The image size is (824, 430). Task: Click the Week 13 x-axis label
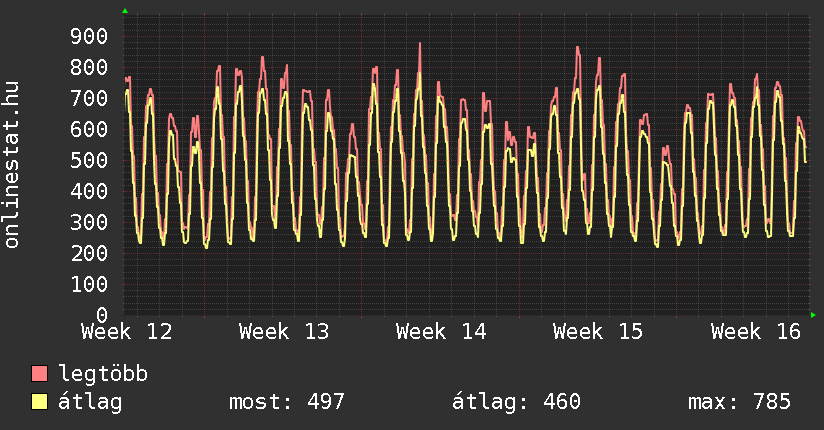pyautogui.click(x=284, y=331)
